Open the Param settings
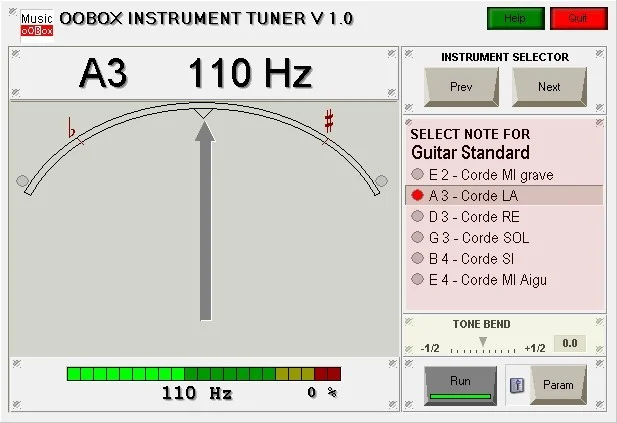This screenshot has height=423, width=617. 558,385
